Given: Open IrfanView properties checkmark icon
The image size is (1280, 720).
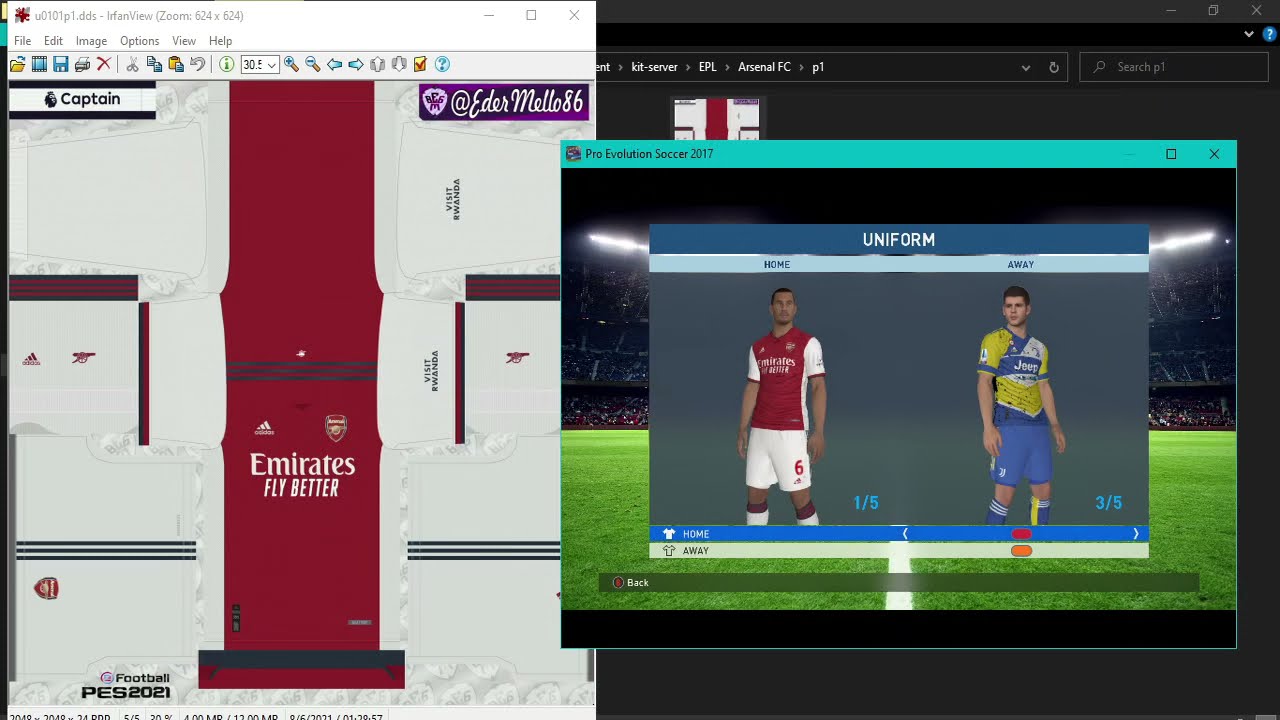Looking at the screenshot, I should (420, 64).
